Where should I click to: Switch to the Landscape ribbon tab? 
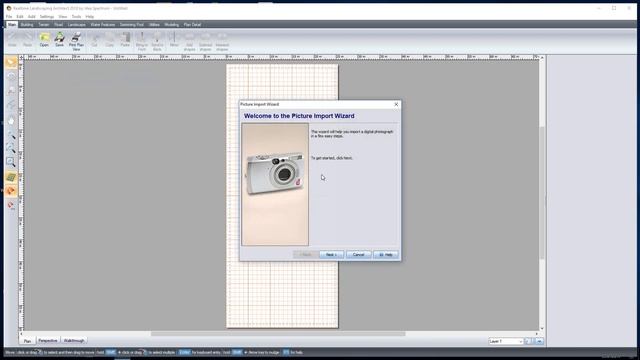click(x=76, y=25)
